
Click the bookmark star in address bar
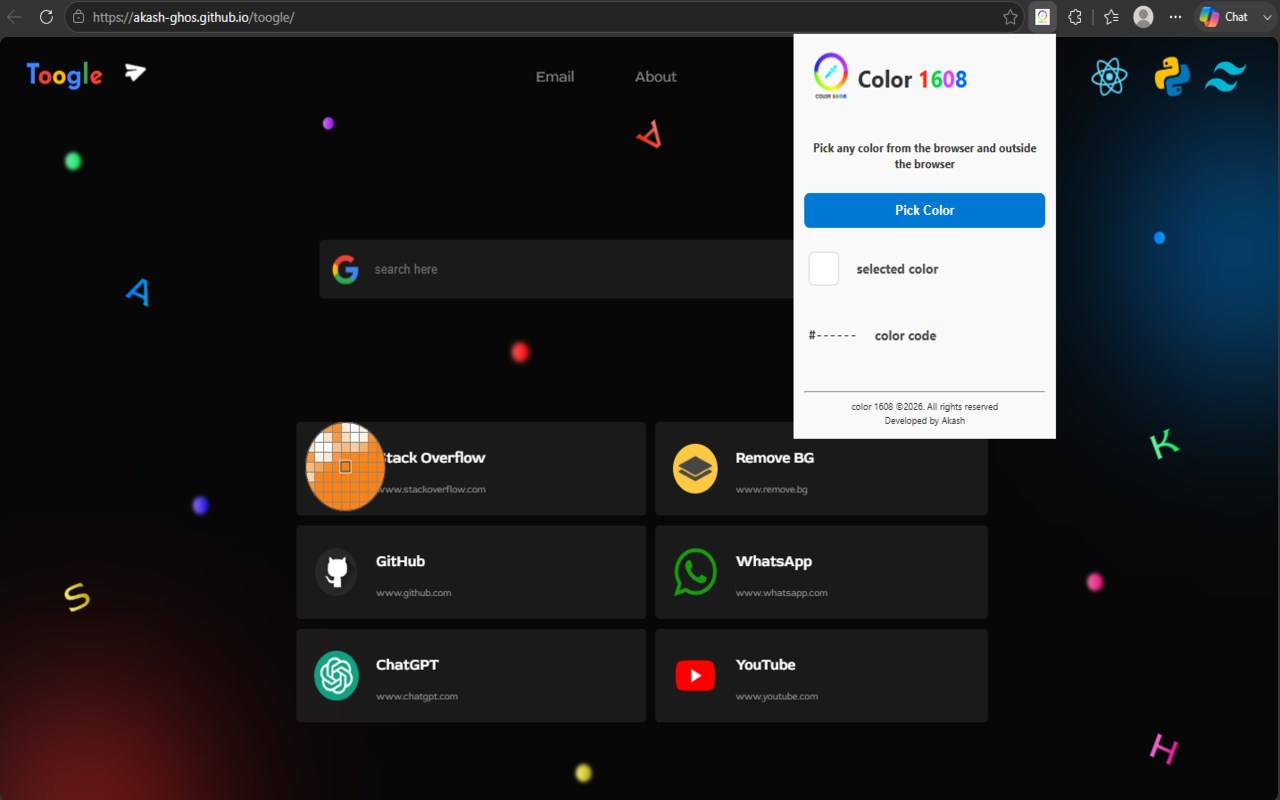[1010, 17]
